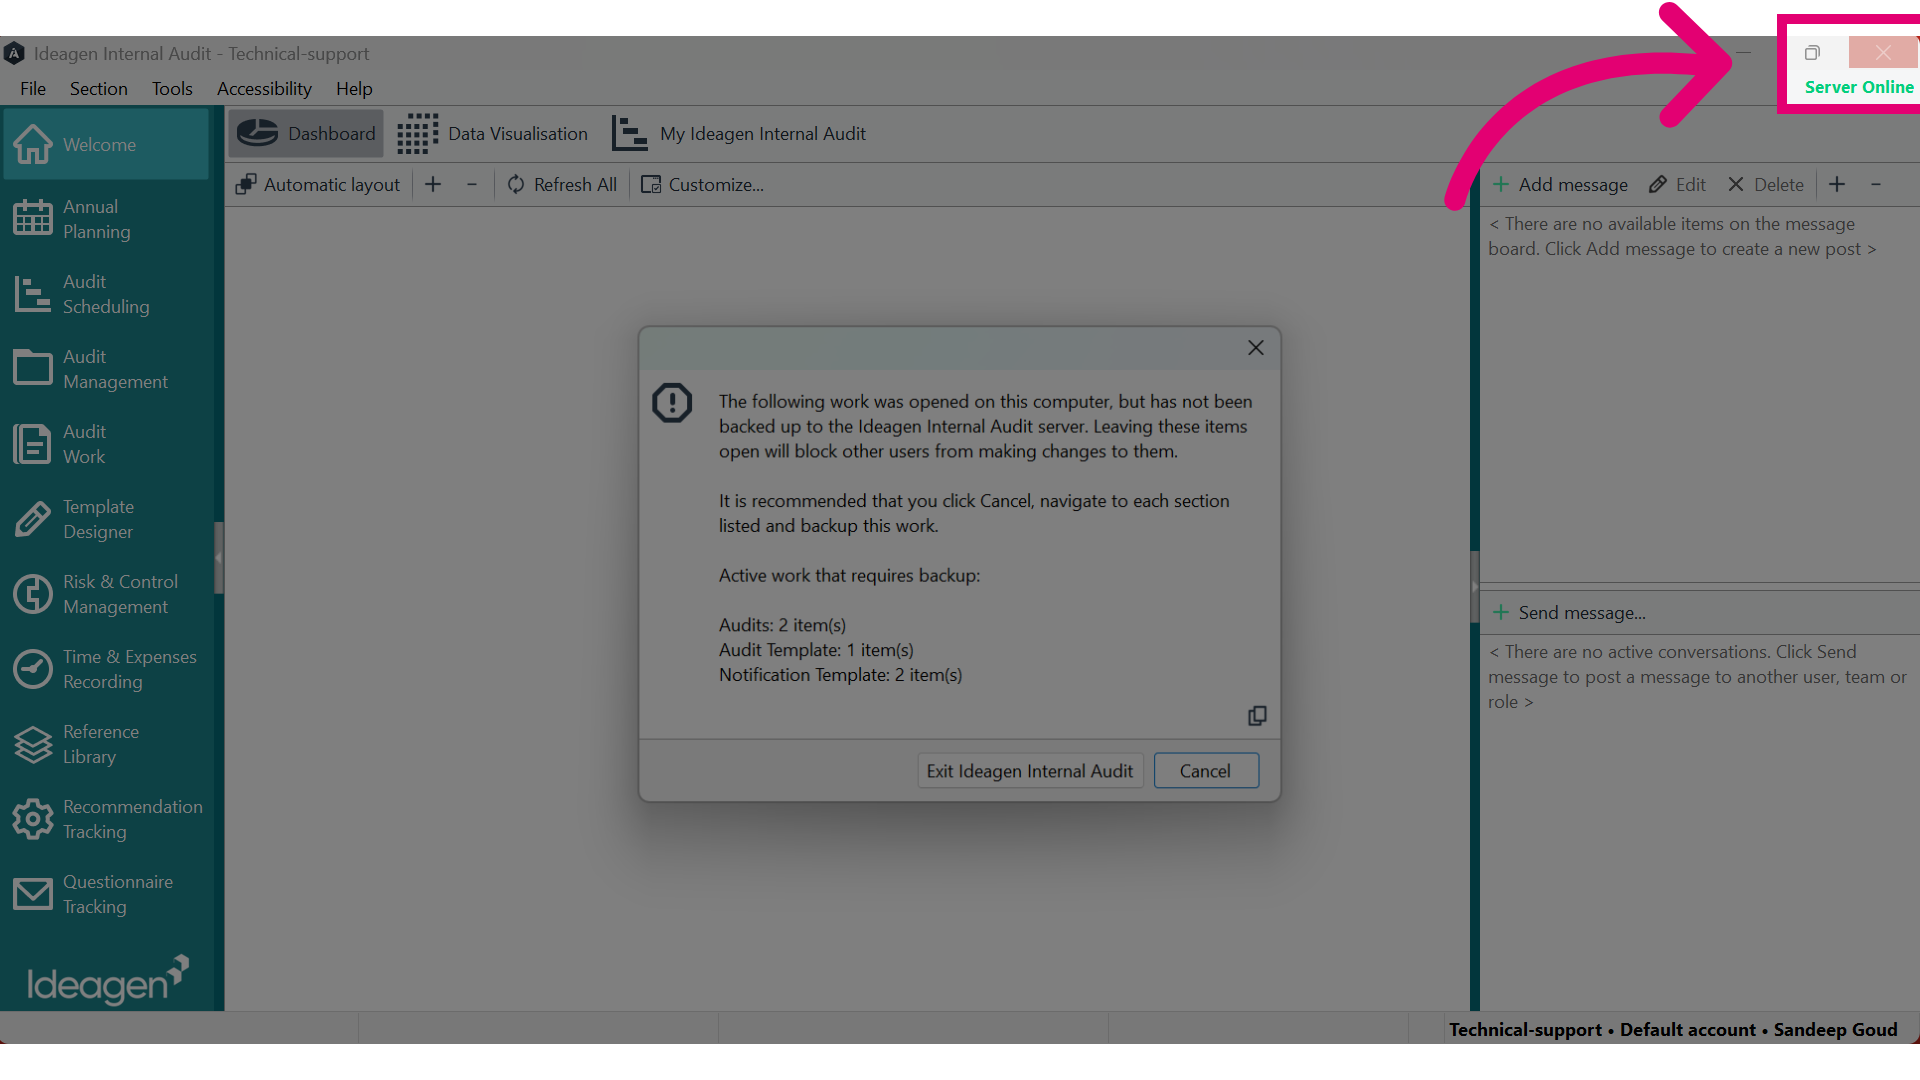Collapse the left navigation sidebar handle
The height and width of the screenshot is (1080, 1920).
click(218, 558)
